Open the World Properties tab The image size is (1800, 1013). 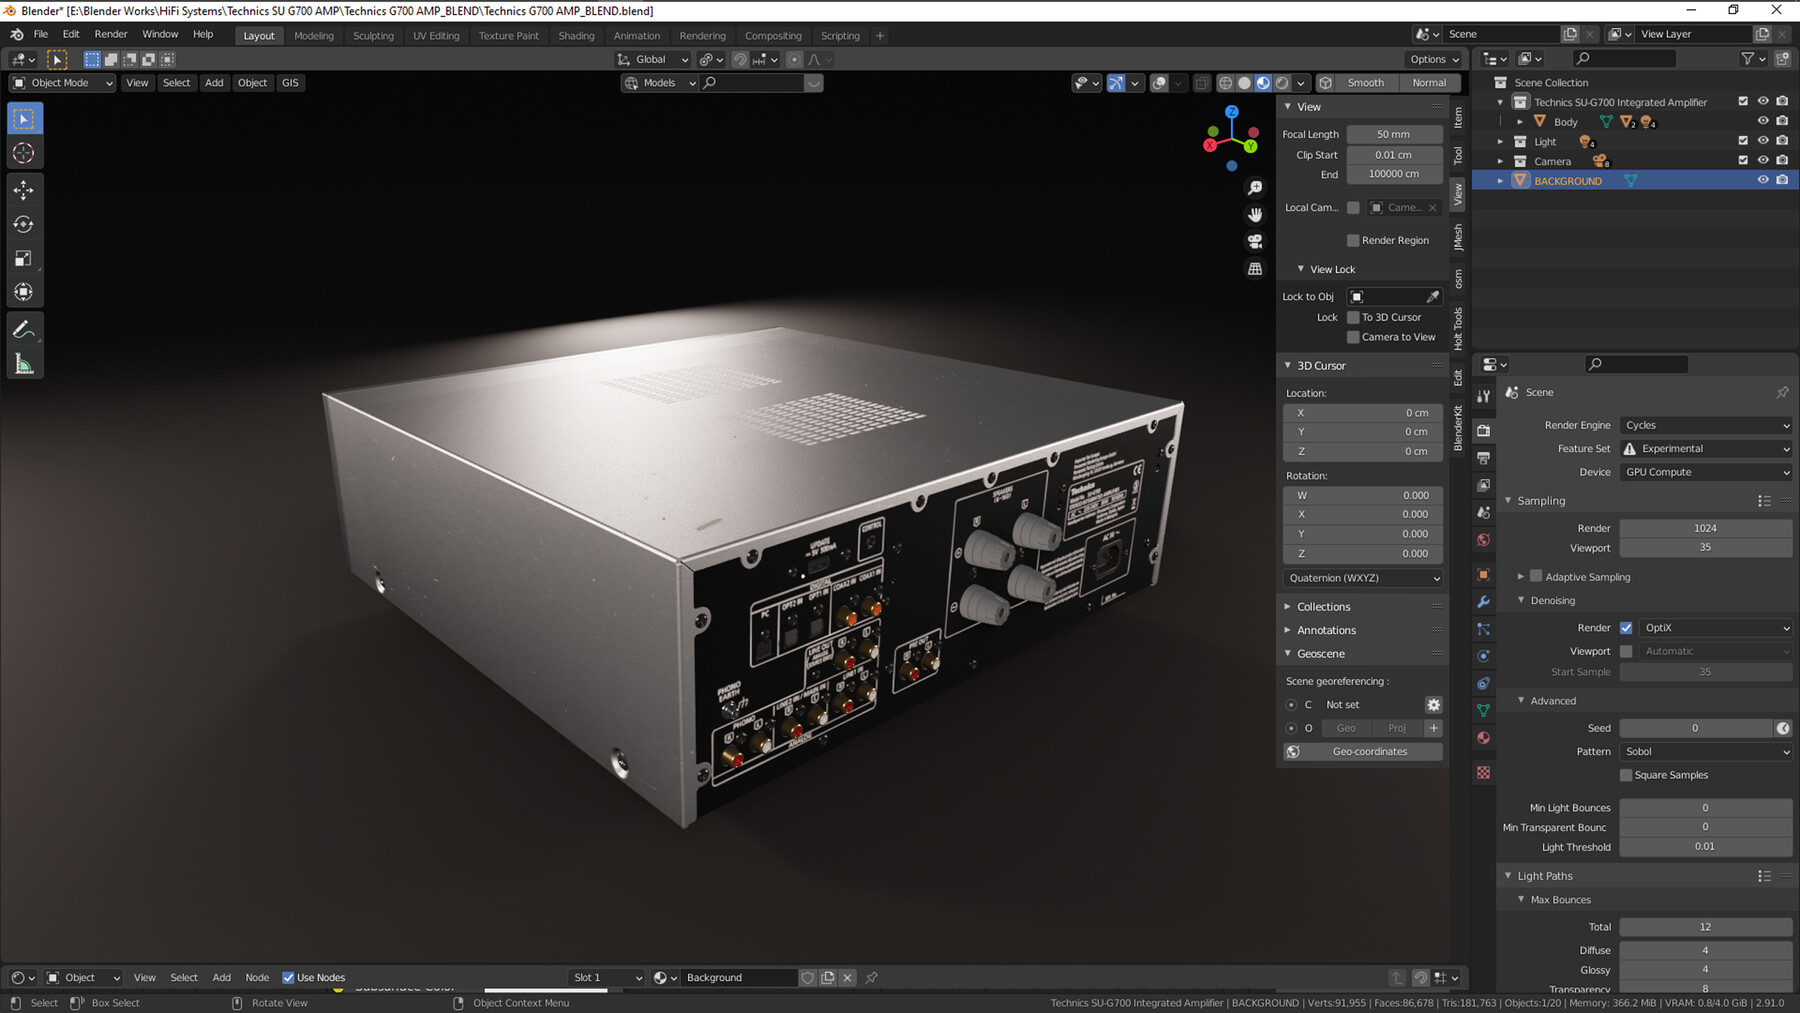(1484, 541)
